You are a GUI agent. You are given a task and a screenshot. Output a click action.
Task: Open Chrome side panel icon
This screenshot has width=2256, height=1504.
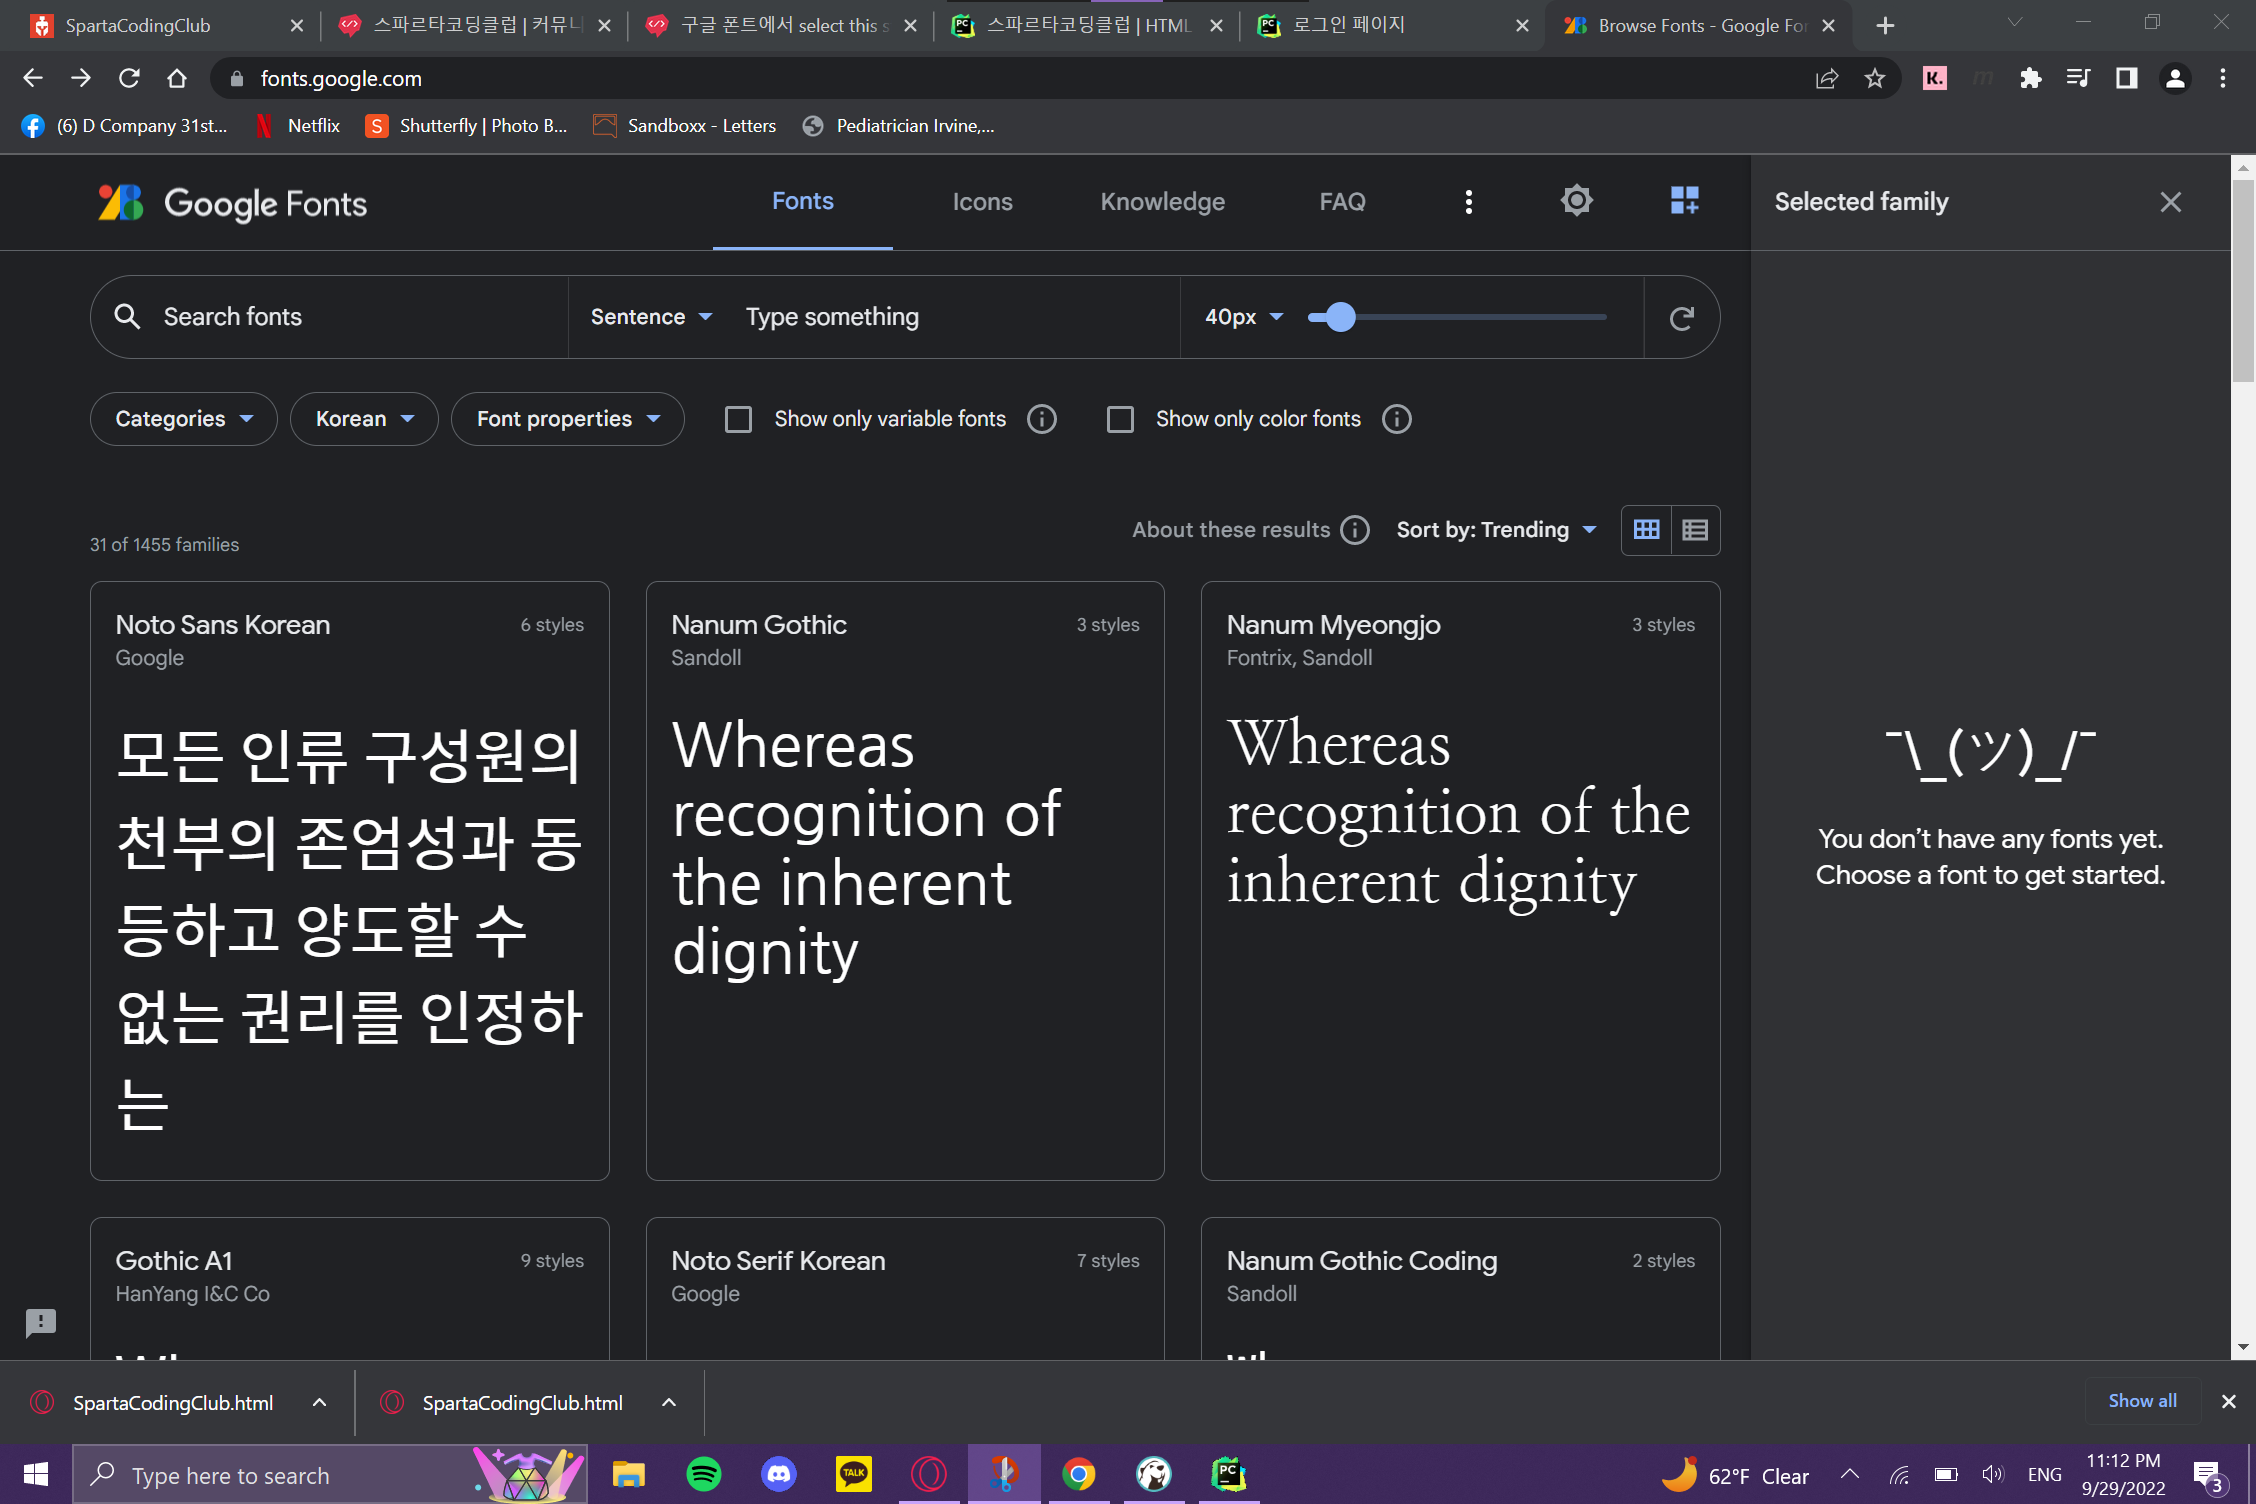[x=2126, y=78]
